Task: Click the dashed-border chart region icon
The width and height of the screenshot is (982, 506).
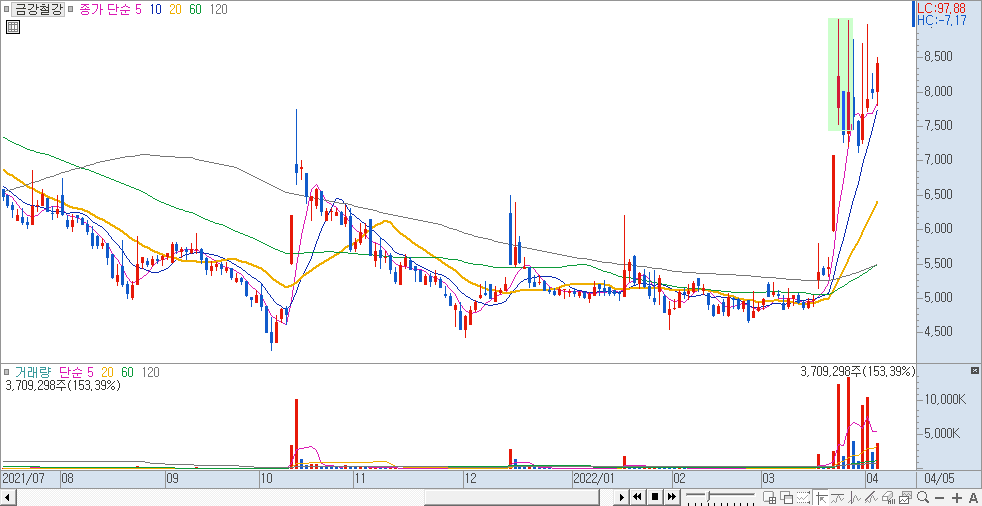Action: click(x=804, y=497)
